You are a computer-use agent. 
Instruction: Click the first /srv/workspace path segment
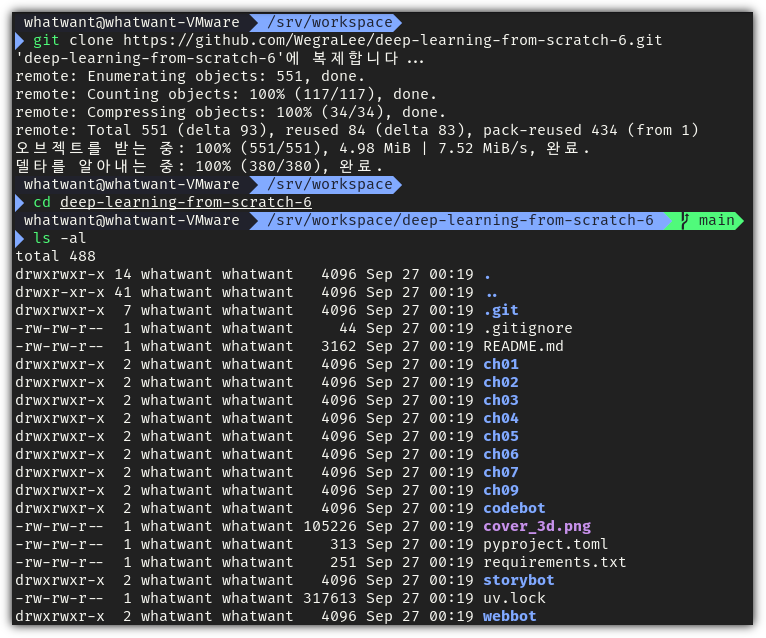[x=330, y=22]
